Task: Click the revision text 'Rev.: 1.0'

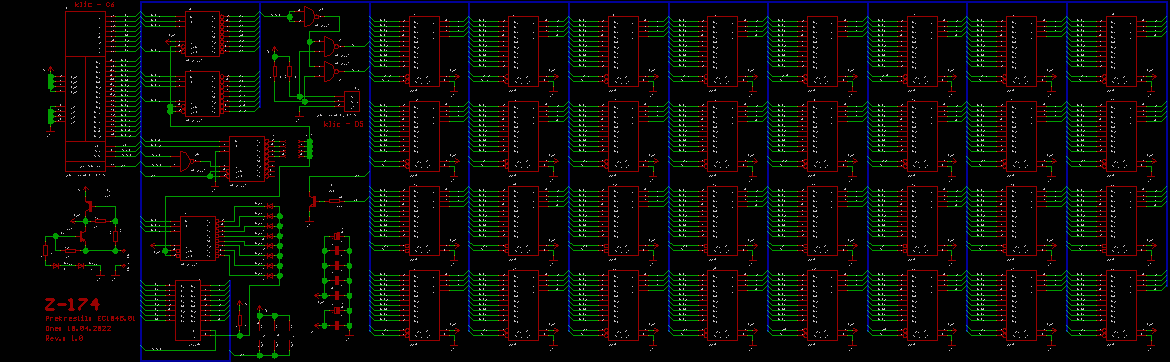Action: click(x=63, y=338)
